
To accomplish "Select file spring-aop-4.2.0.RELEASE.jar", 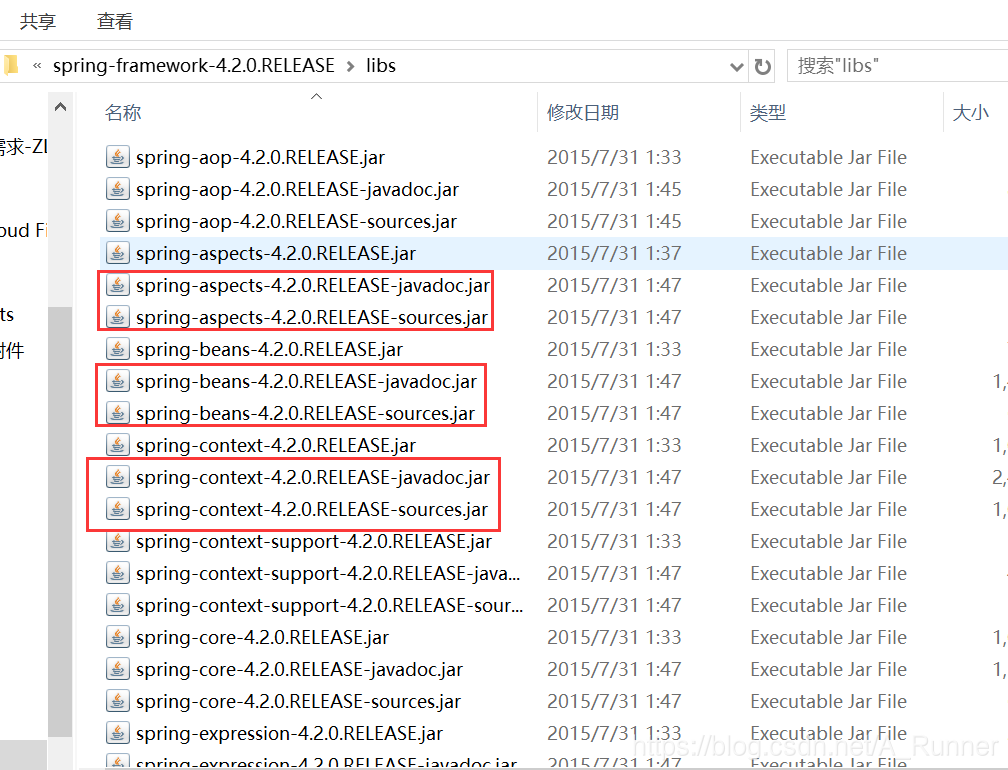I will [x=260, y=157].
